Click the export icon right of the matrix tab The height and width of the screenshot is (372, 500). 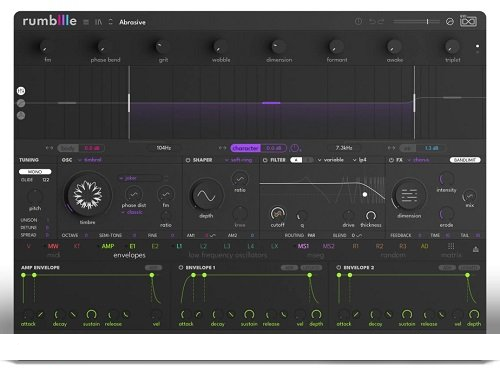click(x=476, y=249)
